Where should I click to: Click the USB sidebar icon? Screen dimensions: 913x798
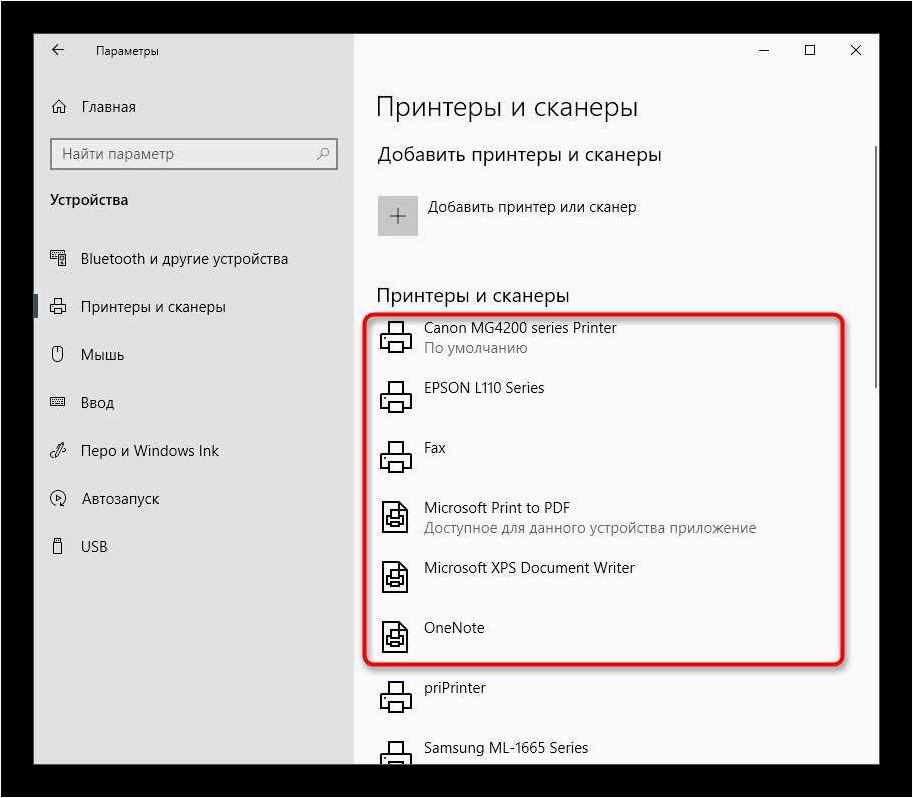coord(58,546)
